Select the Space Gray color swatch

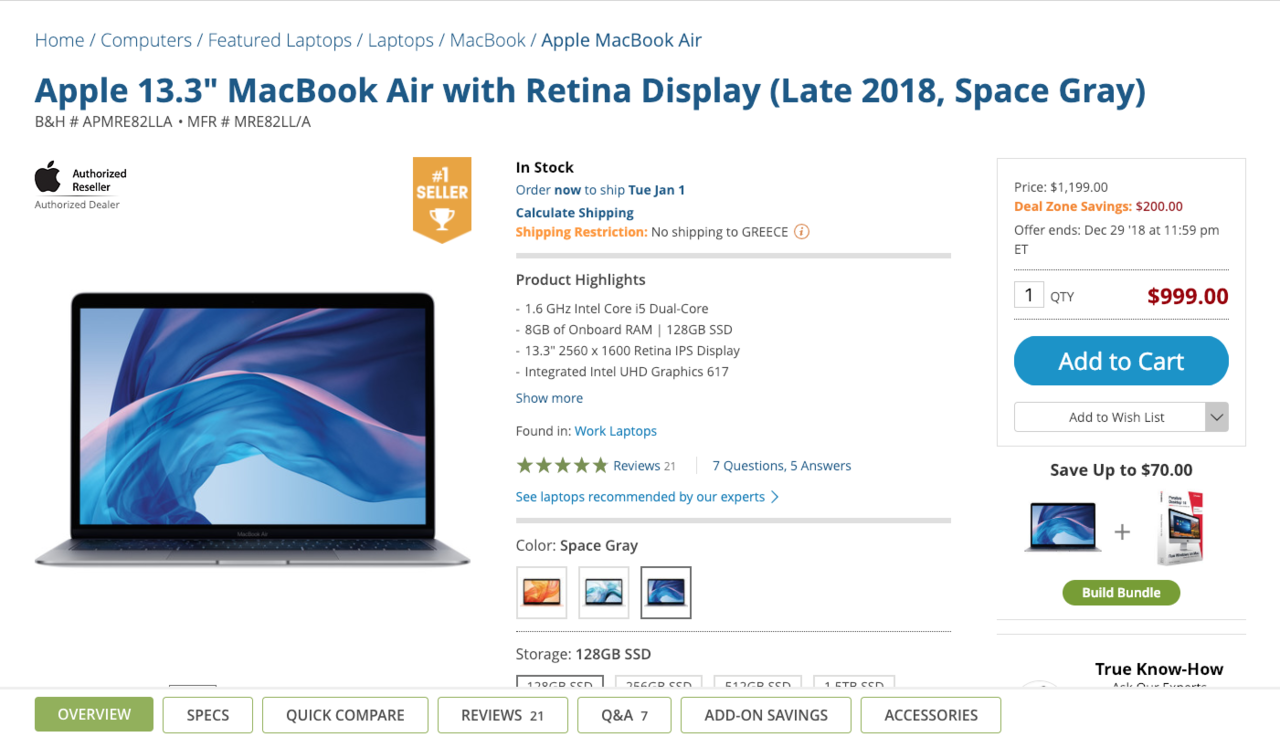click(x=666, y=593)
